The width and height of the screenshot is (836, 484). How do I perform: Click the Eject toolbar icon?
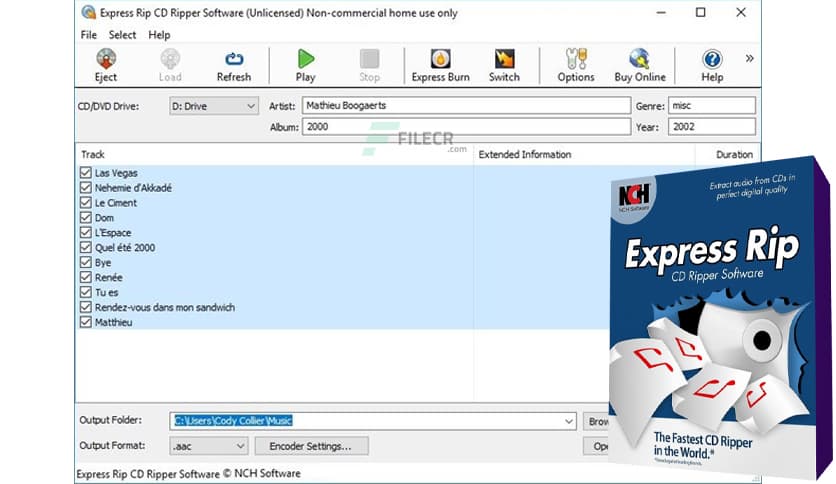pos(106,65)
